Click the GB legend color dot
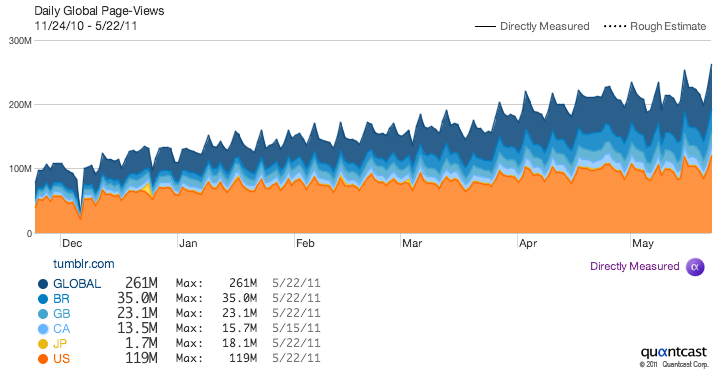725x380 pixels. (x=43, y=314)
